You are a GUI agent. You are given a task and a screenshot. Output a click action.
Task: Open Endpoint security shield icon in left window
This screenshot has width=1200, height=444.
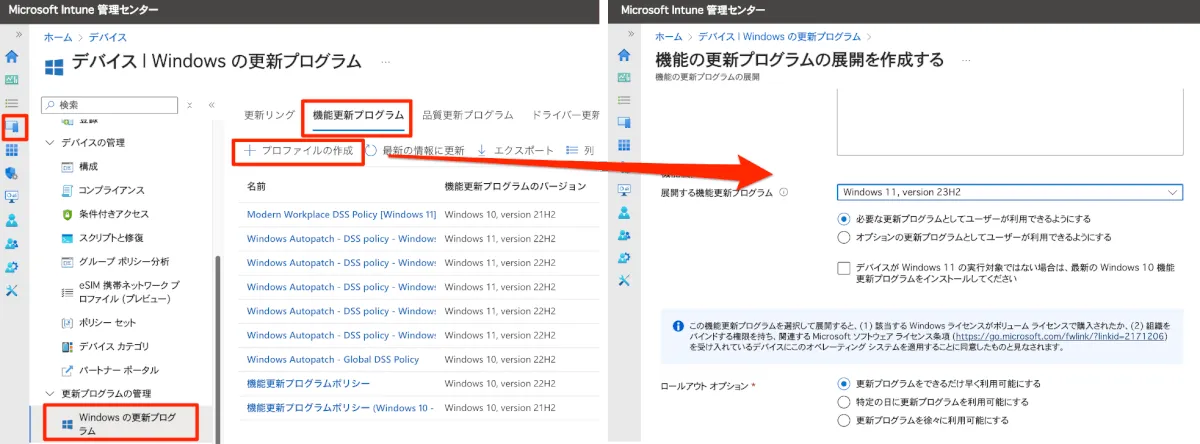(x=12, y=173)
